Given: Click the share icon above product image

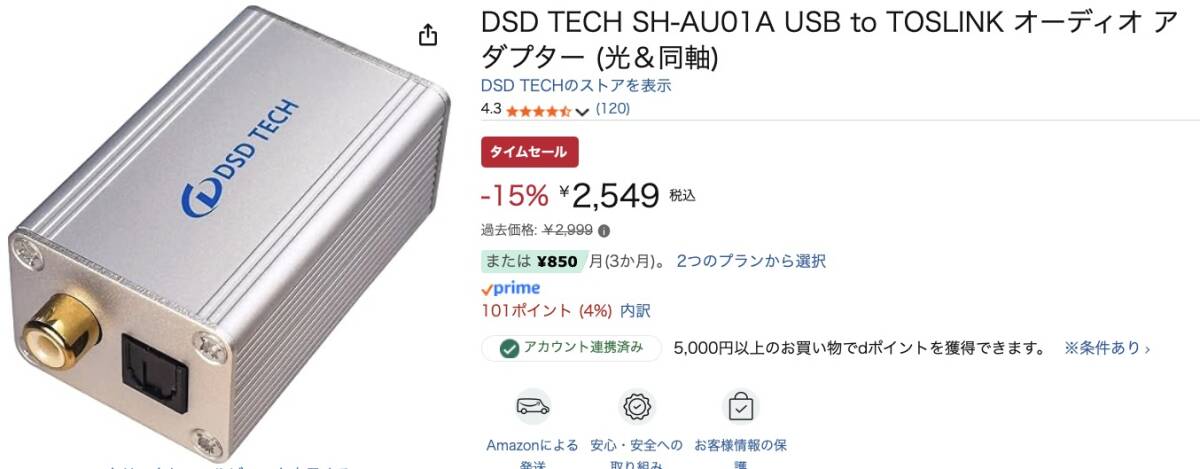Looking at the screenshot, I should click(428, 35).
